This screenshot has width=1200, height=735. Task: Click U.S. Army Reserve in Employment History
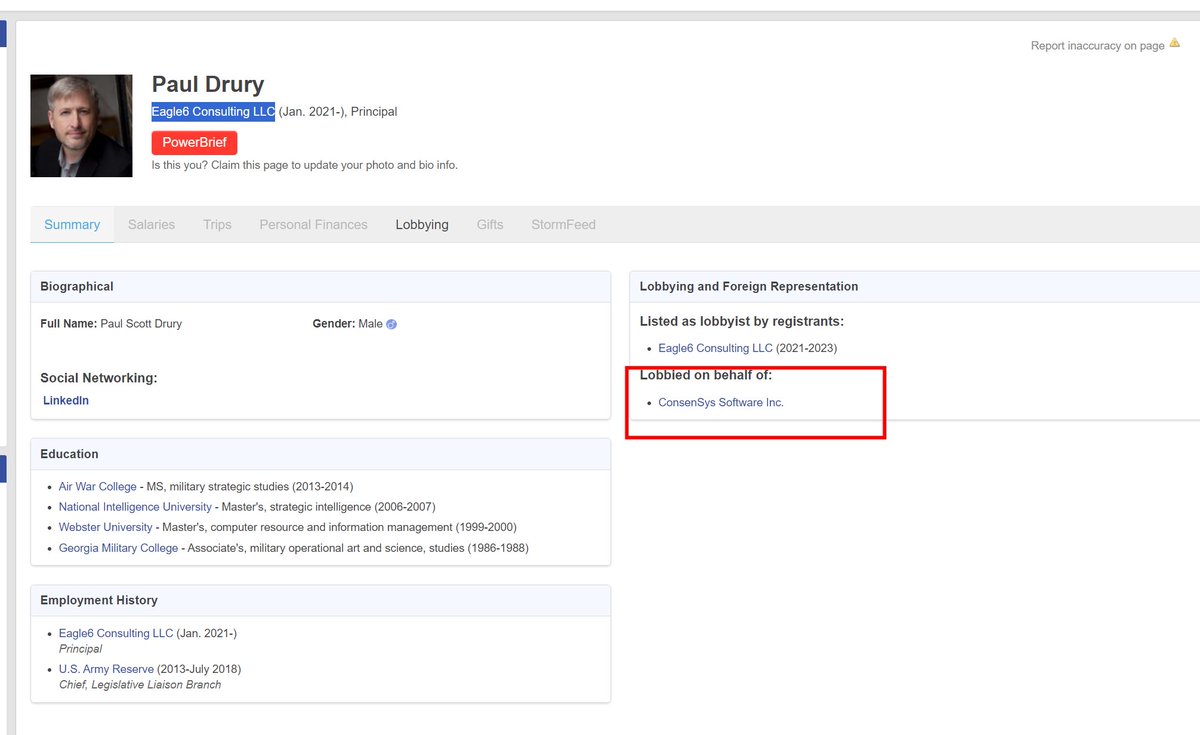tap(106, 669)
